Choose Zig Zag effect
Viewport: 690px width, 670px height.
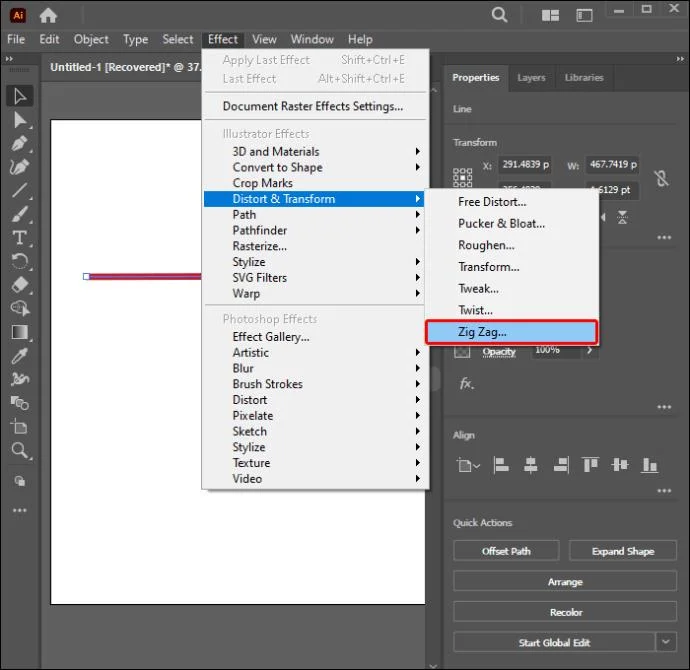511,332
